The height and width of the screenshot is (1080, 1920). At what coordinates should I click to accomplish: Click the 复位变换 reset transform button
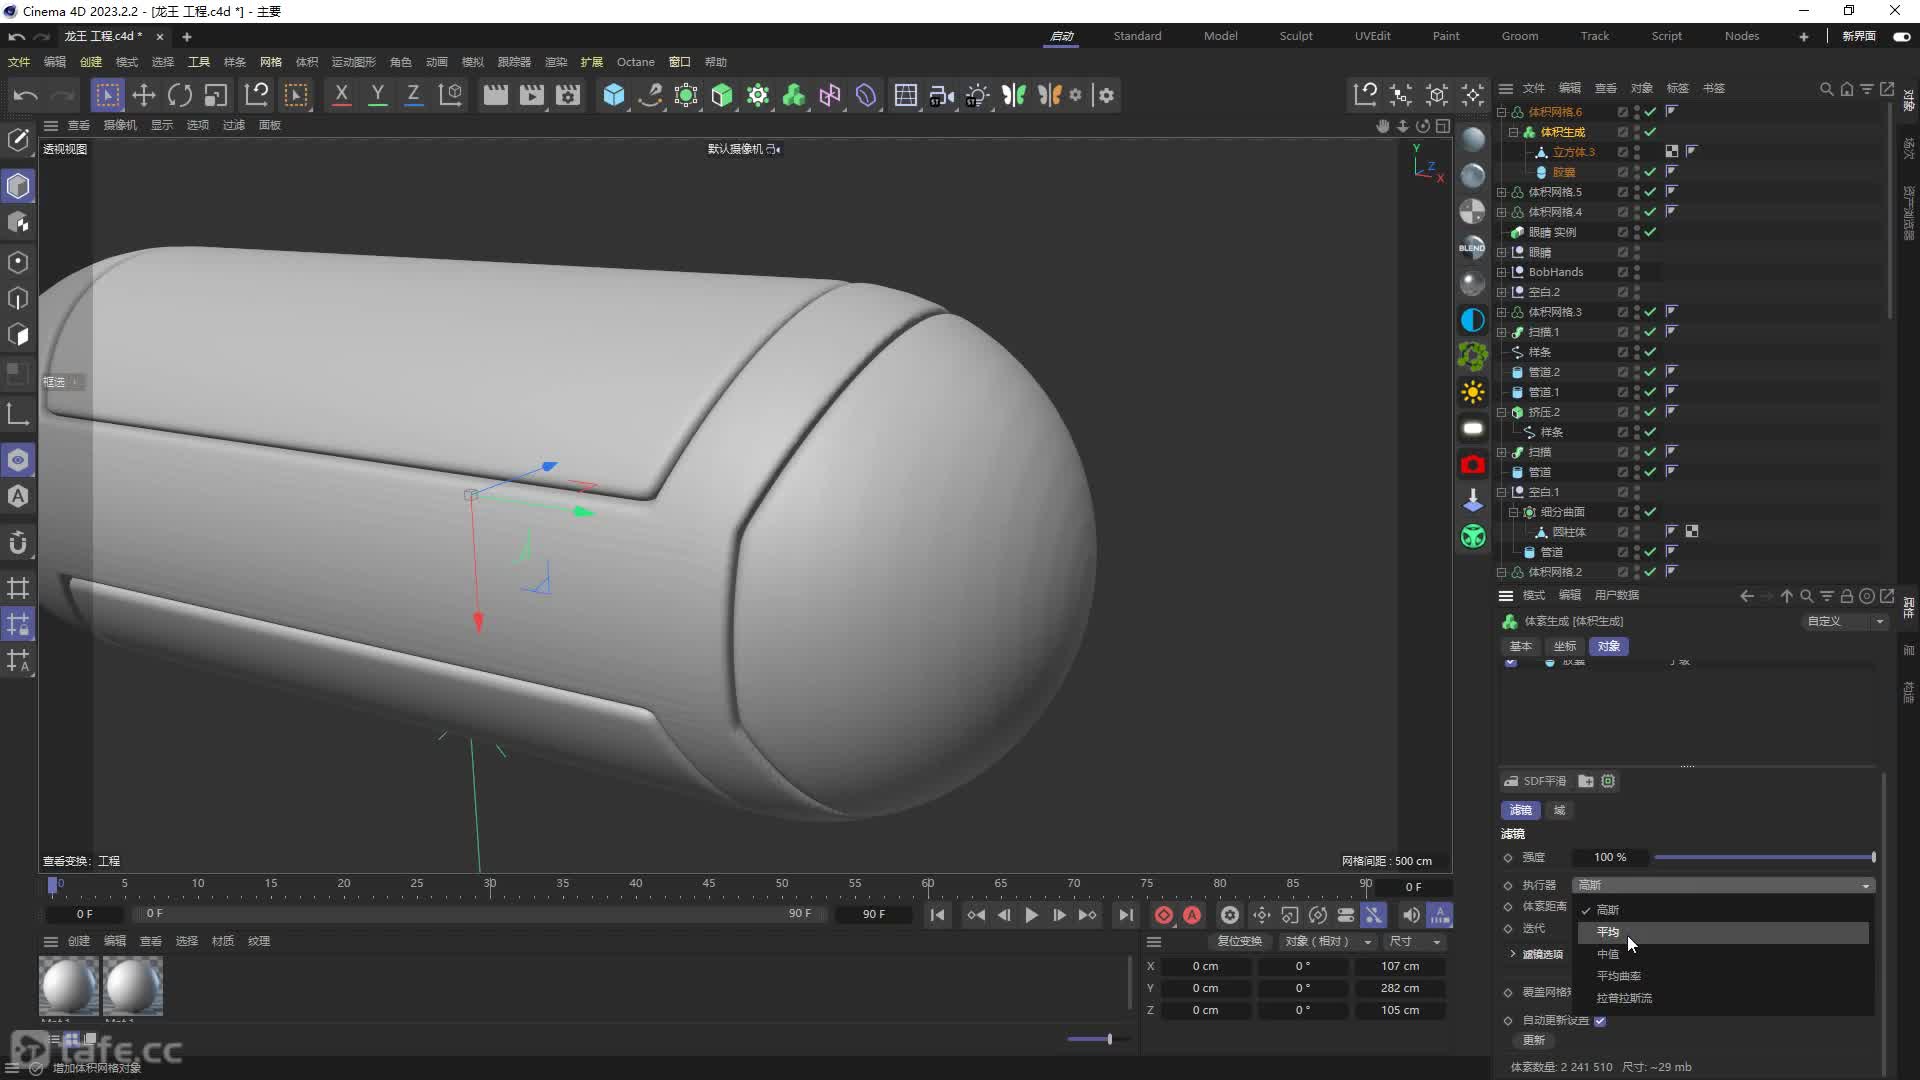(x=1239, y=941)
